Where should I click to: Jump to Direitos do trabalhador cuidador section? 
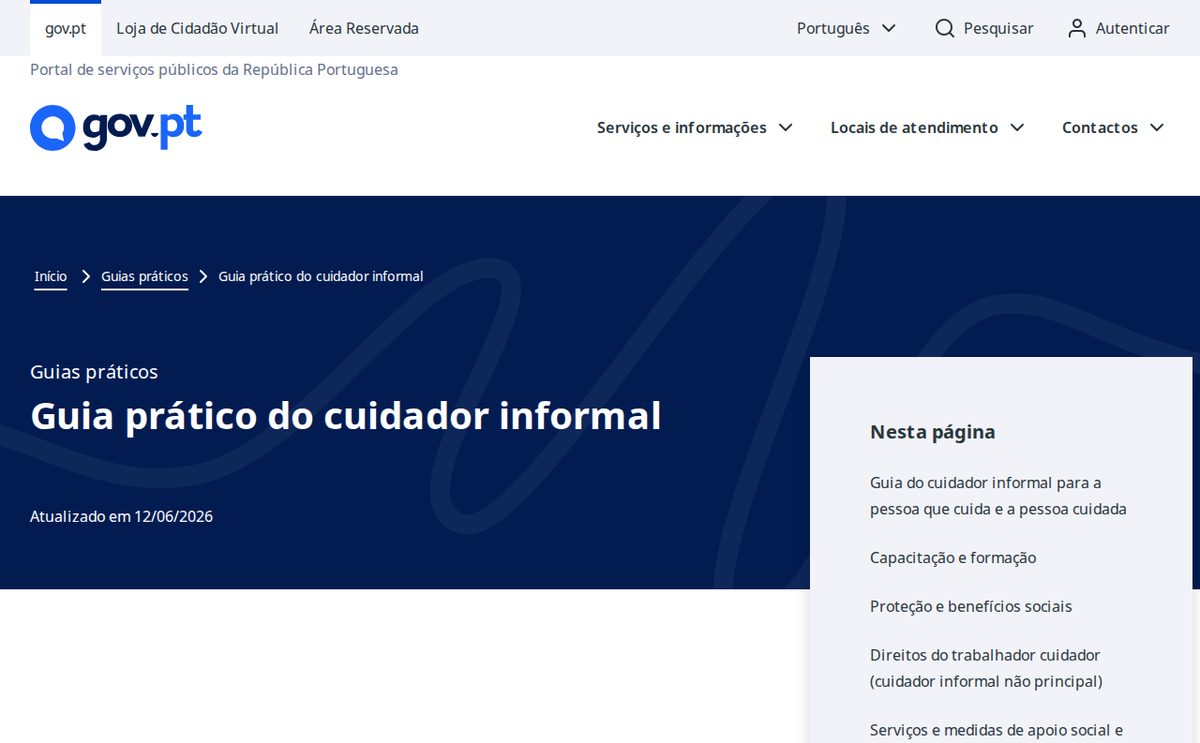tap(986, 668)
